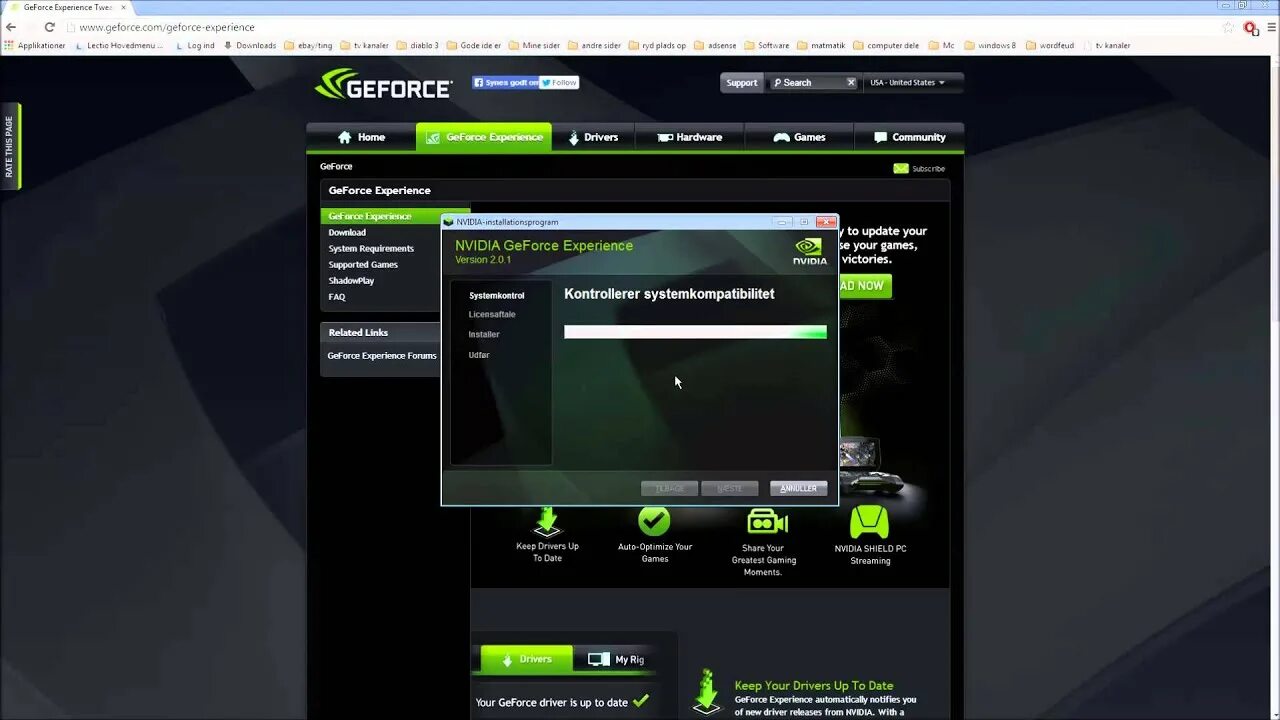Click the NVIDIA SHIELD PC Streaming icon
The height and width of the screenshot is (720, 1280).
[x=869, y=522]
